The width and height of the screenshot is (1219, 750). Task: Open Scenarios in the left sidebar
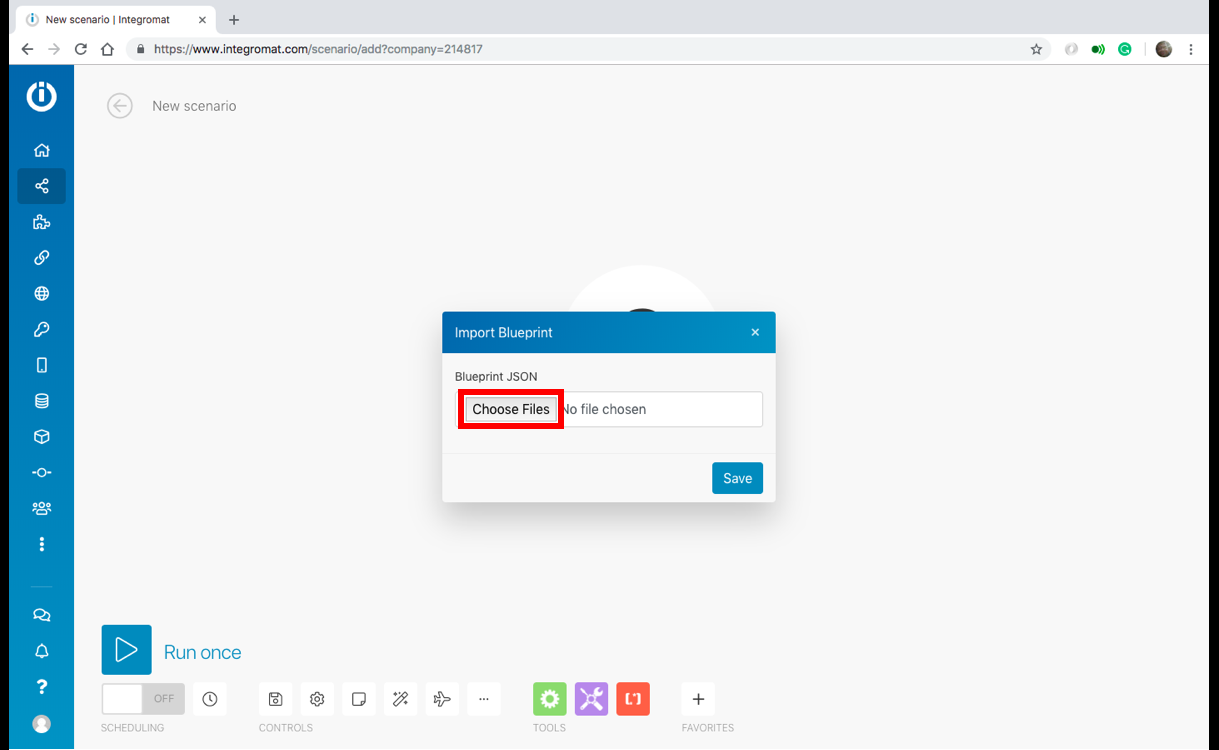point(42,186)
